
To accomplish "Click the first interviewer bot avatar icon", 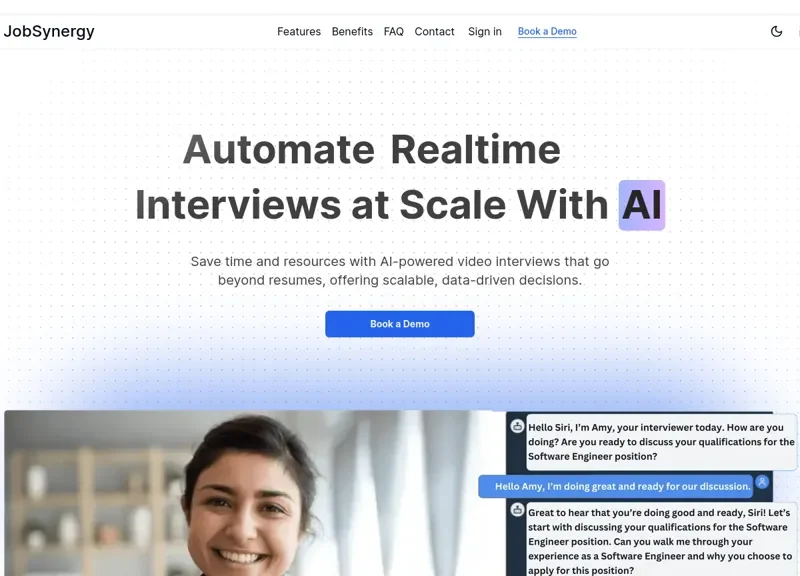I will (517, 427).
